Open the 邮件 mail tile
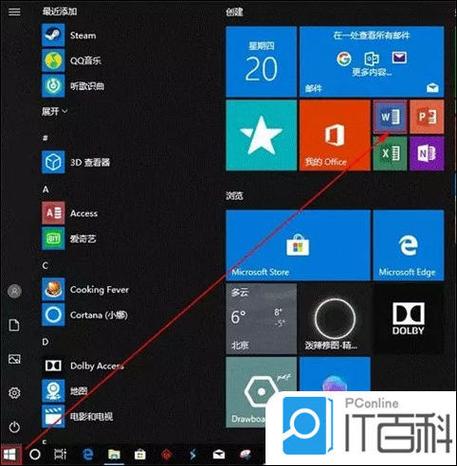Viewport: 457px width, 466px height. 372,62
